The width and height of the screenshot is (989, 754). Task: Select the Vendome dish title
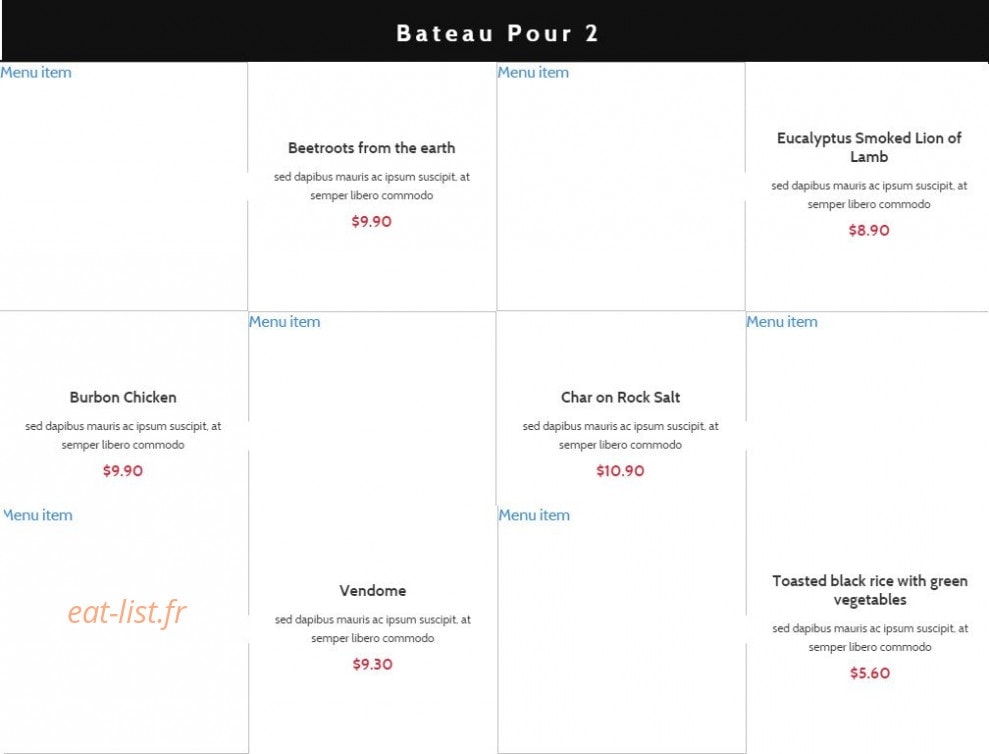pos(373,591)
